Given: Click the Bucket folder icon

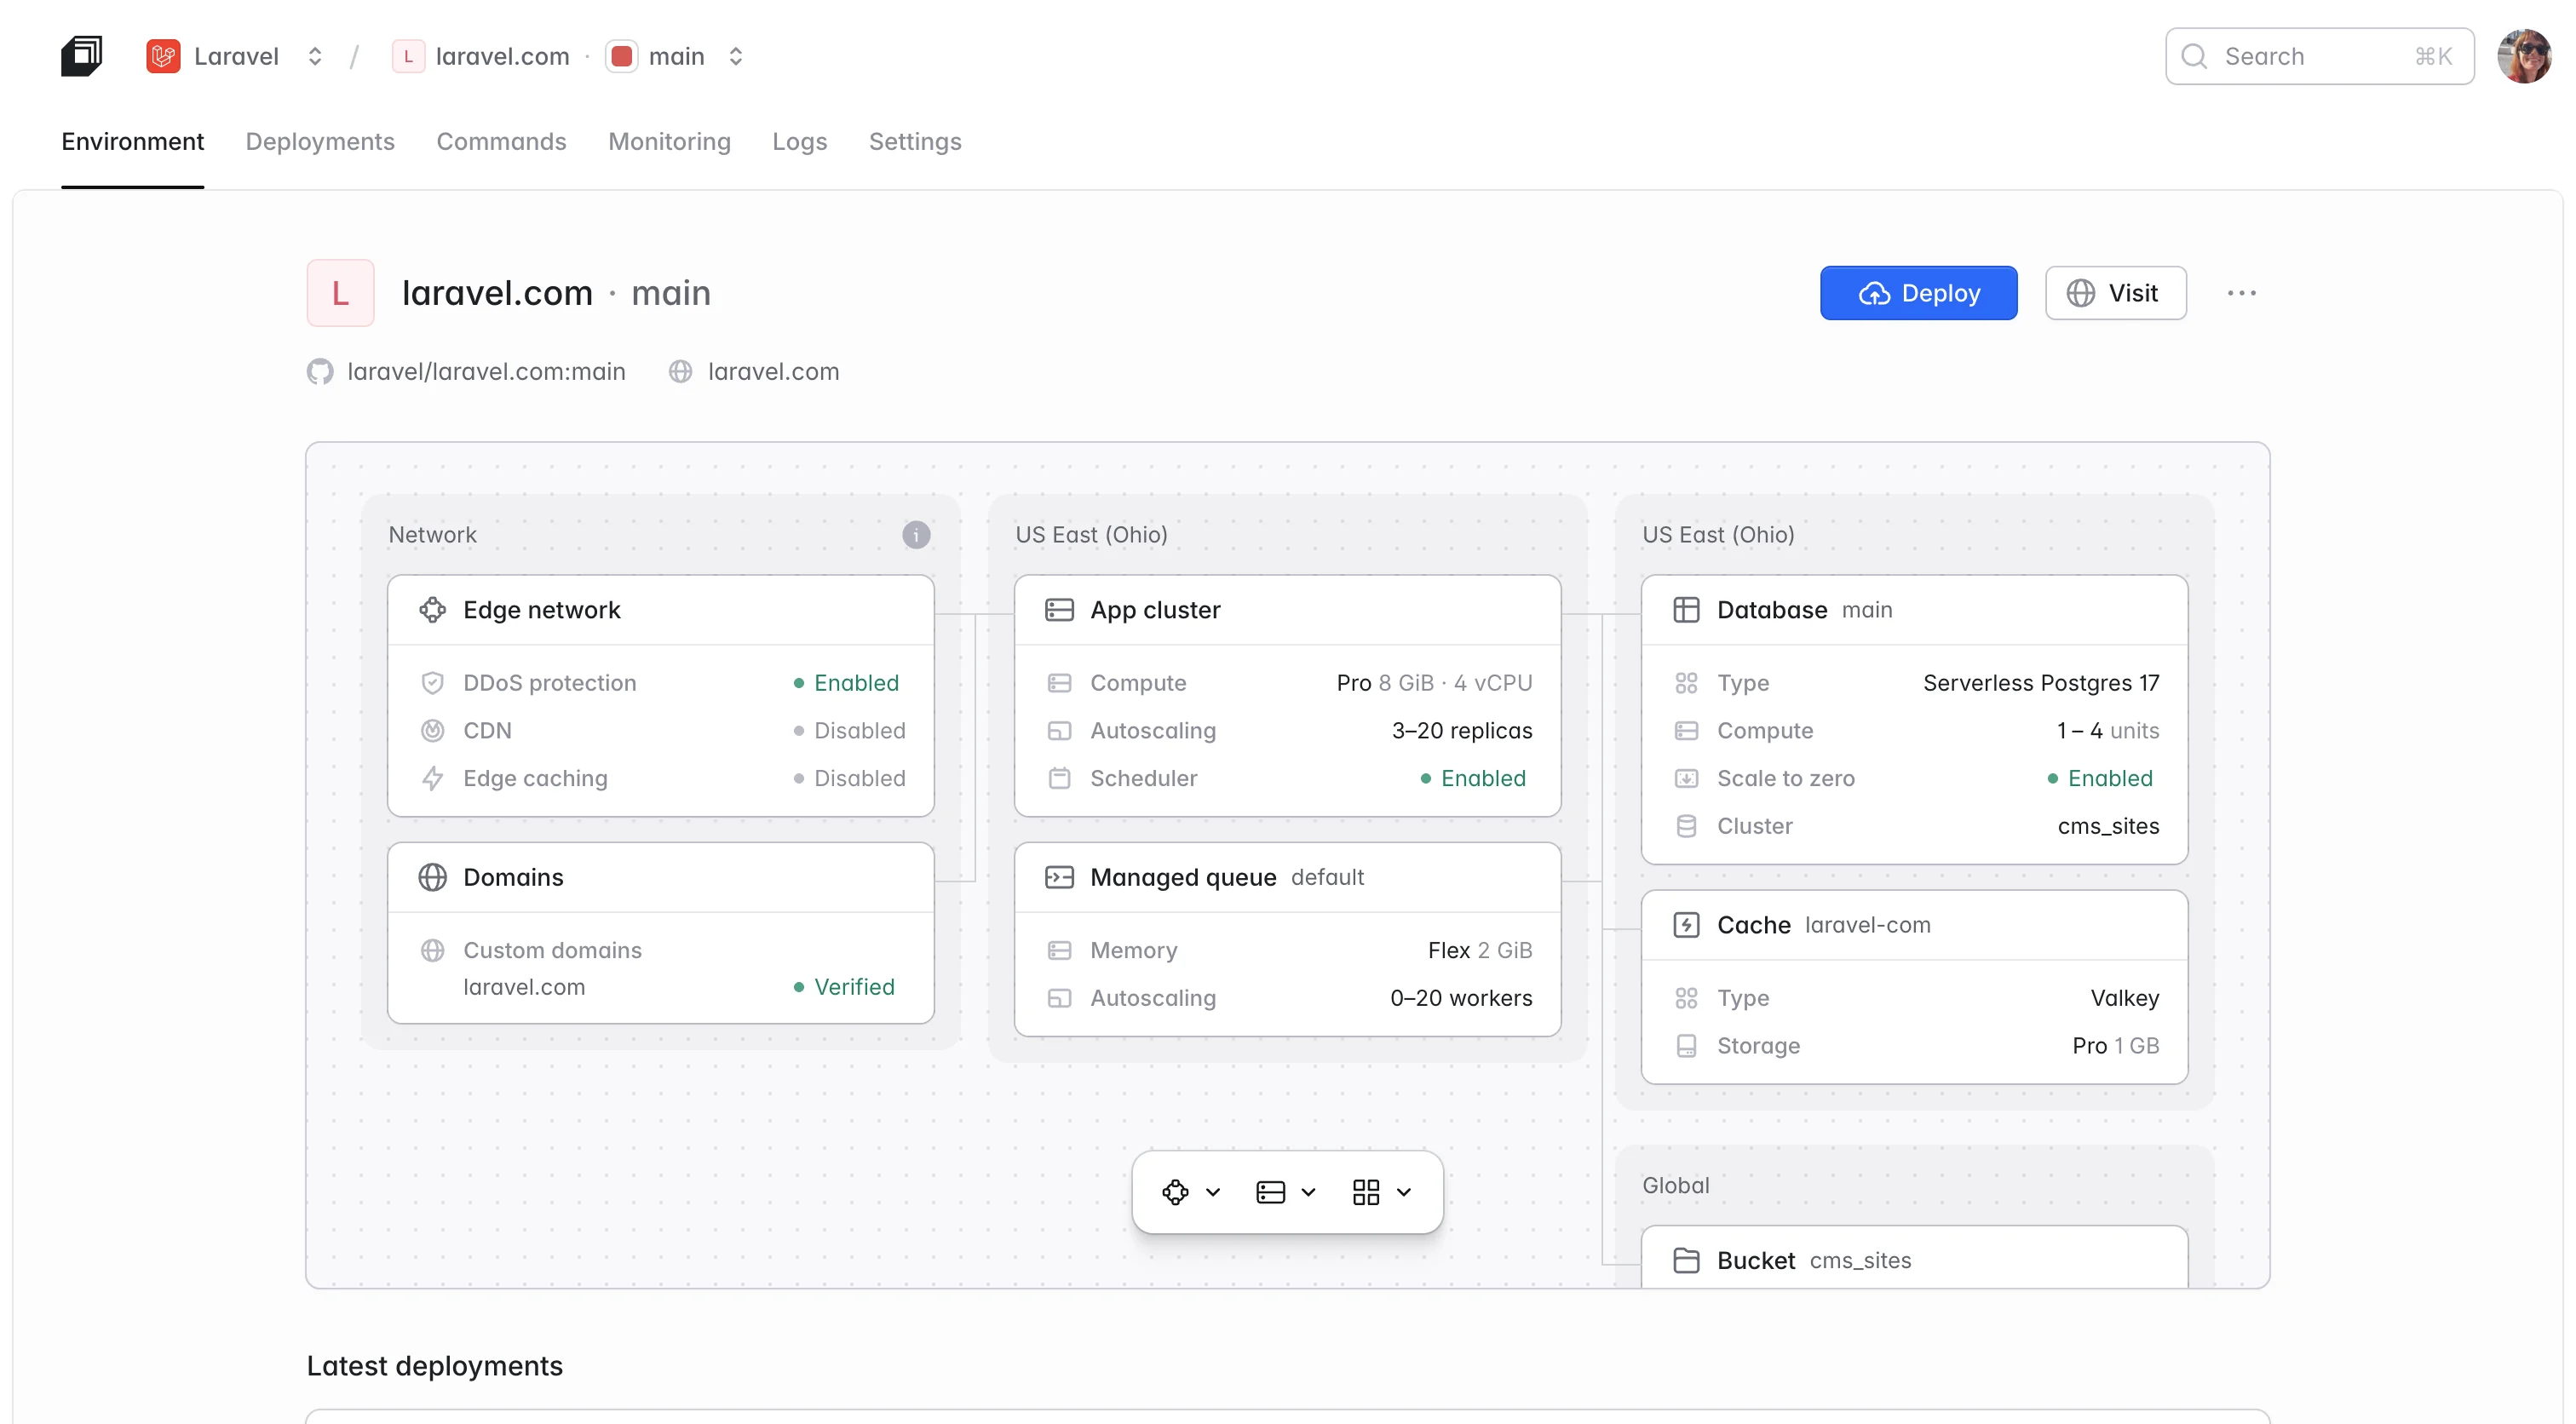Looking at the screenshot, I should (x=1686, y=1261).
